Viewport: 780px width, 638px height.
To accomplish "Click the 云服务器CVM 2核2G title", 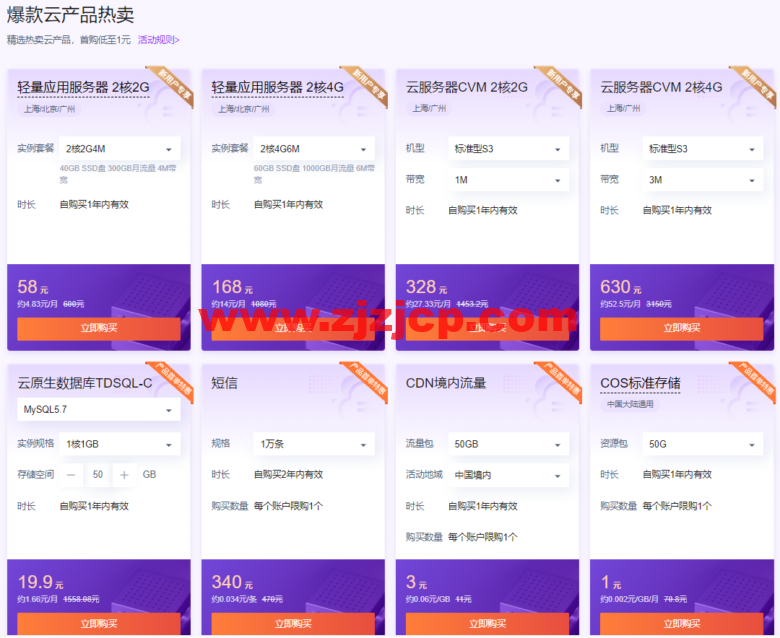I will point(467,88).
